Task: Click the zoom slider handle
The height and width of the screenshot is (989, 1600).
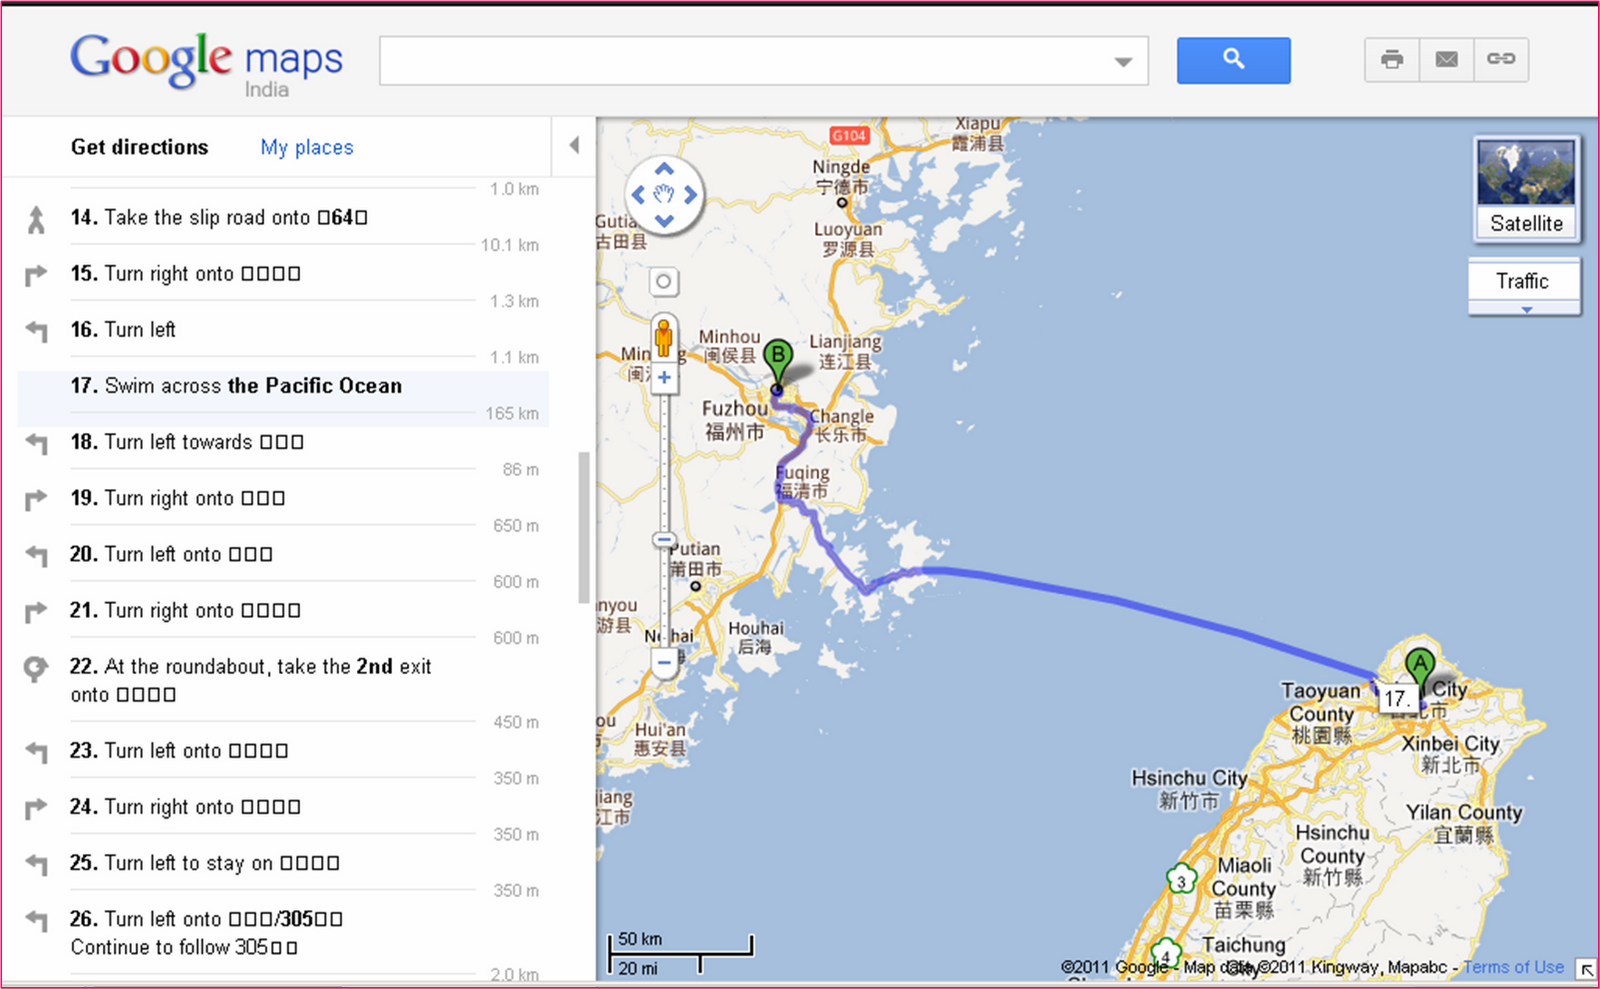Action: click(664, 540)
